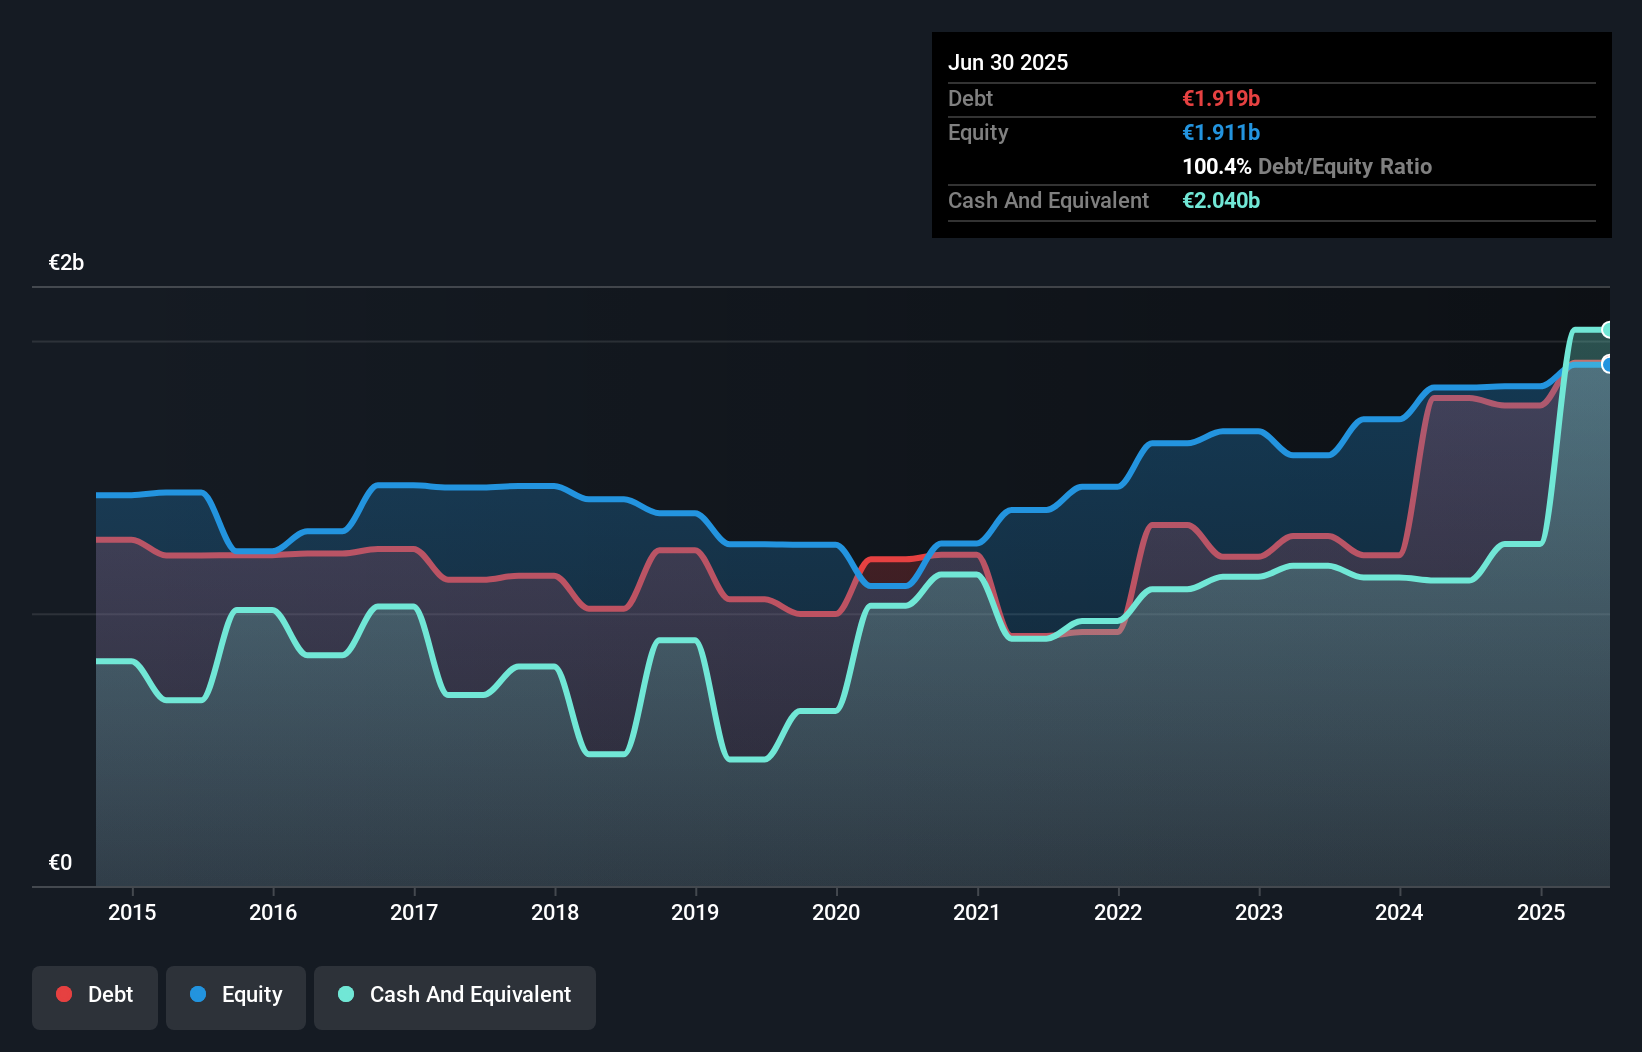Click the 2022 x-axis label
The width and height of the screenshot is (1642, 1052).
pos(1118,912)
